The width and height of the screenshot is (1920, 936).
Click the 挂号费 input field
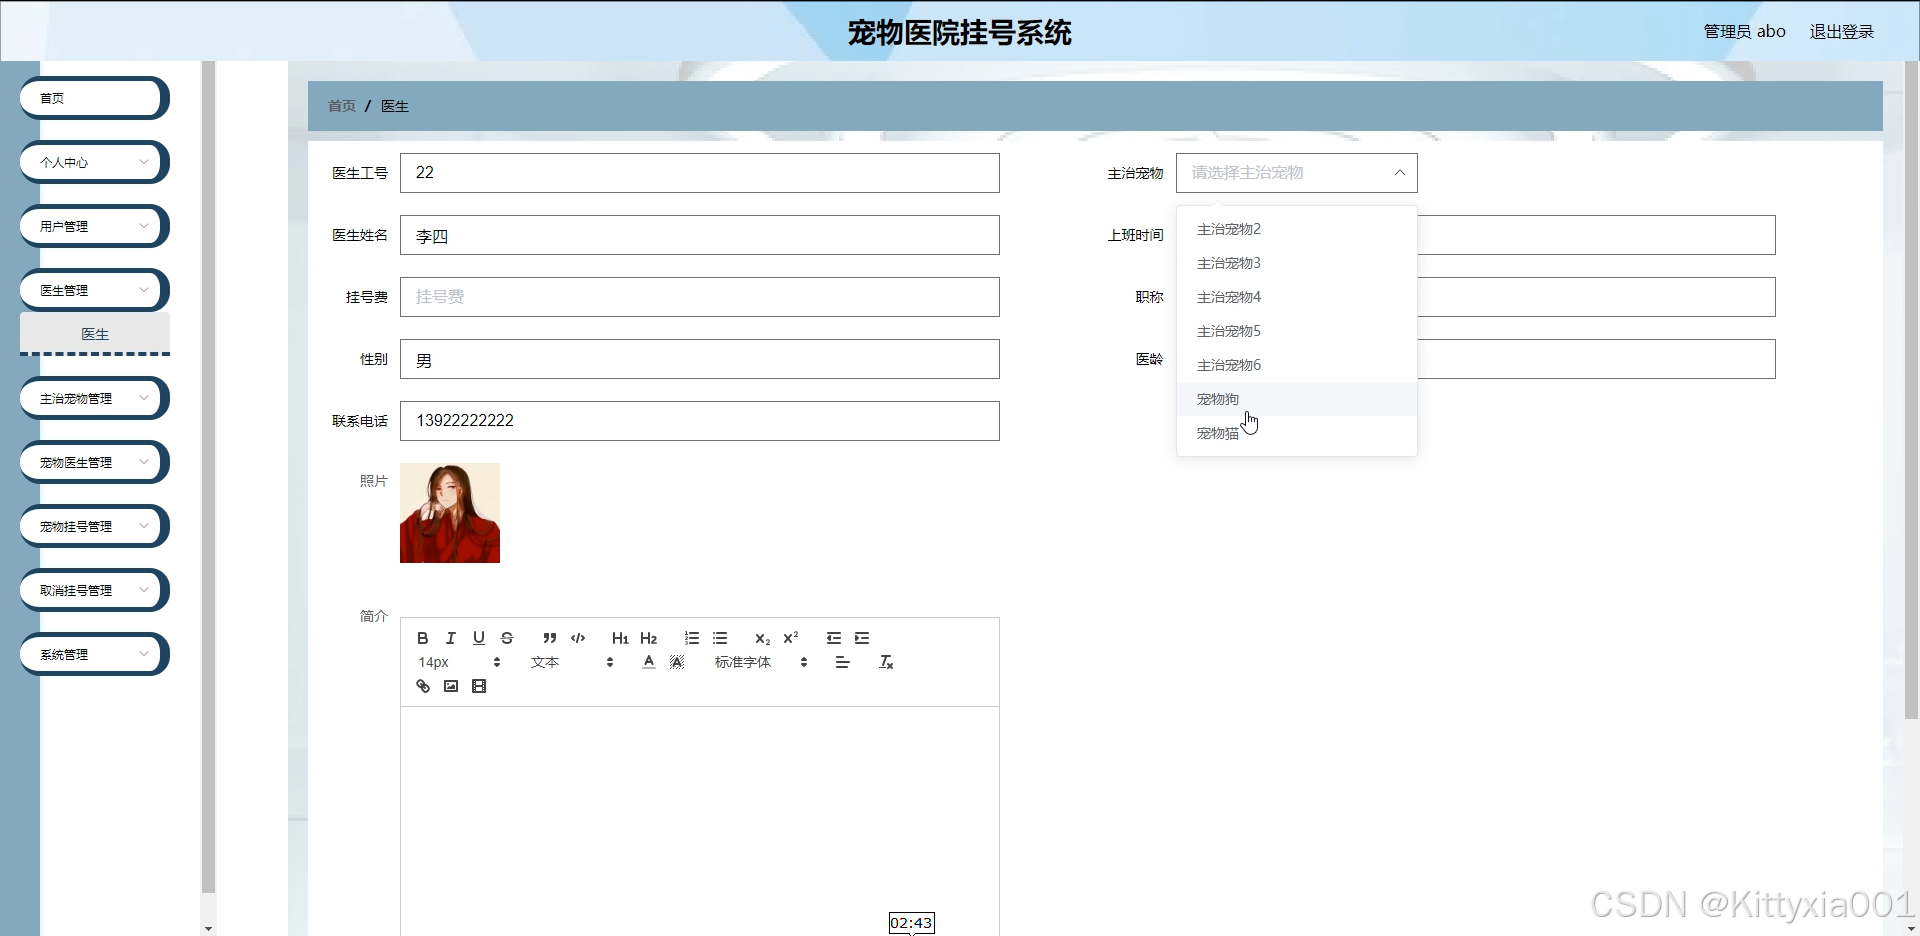[699, 297]
